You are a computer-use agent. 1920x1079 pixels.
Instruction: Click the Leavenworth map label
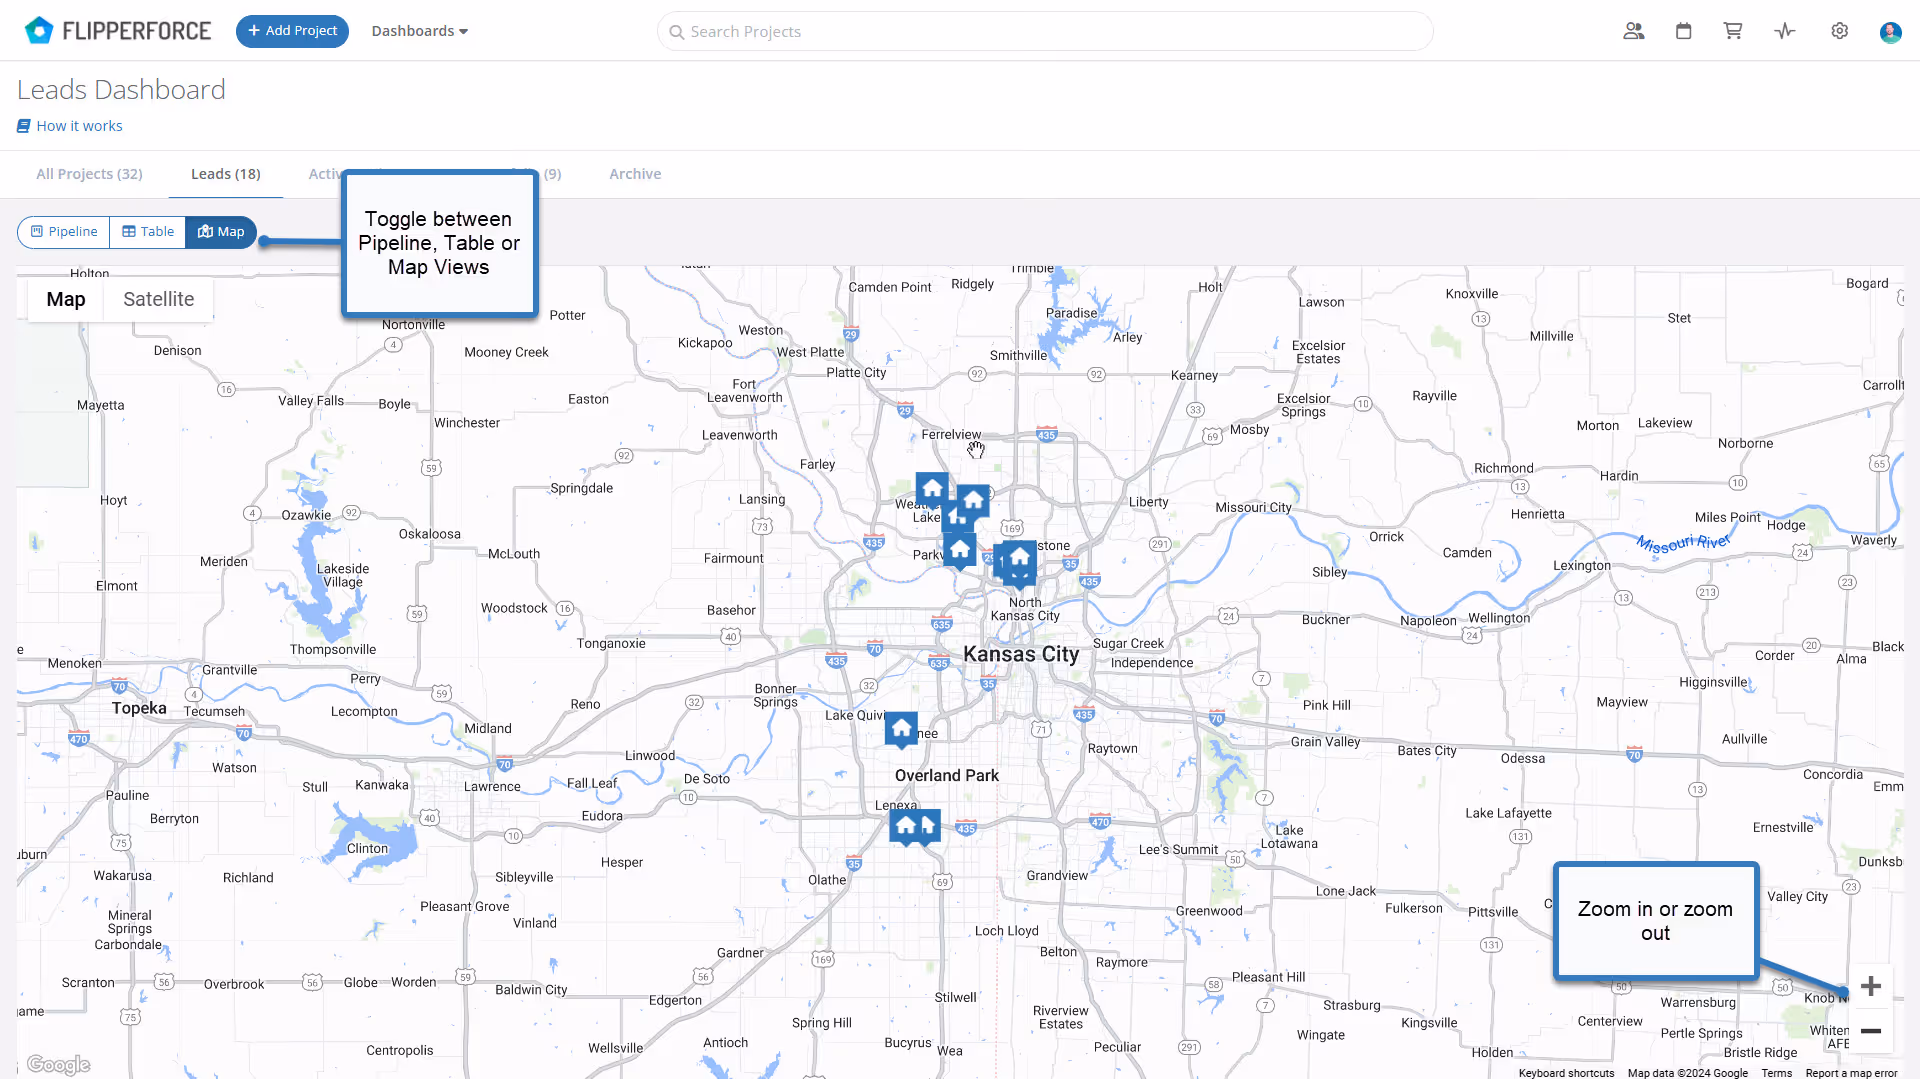(x=740, y=435)
